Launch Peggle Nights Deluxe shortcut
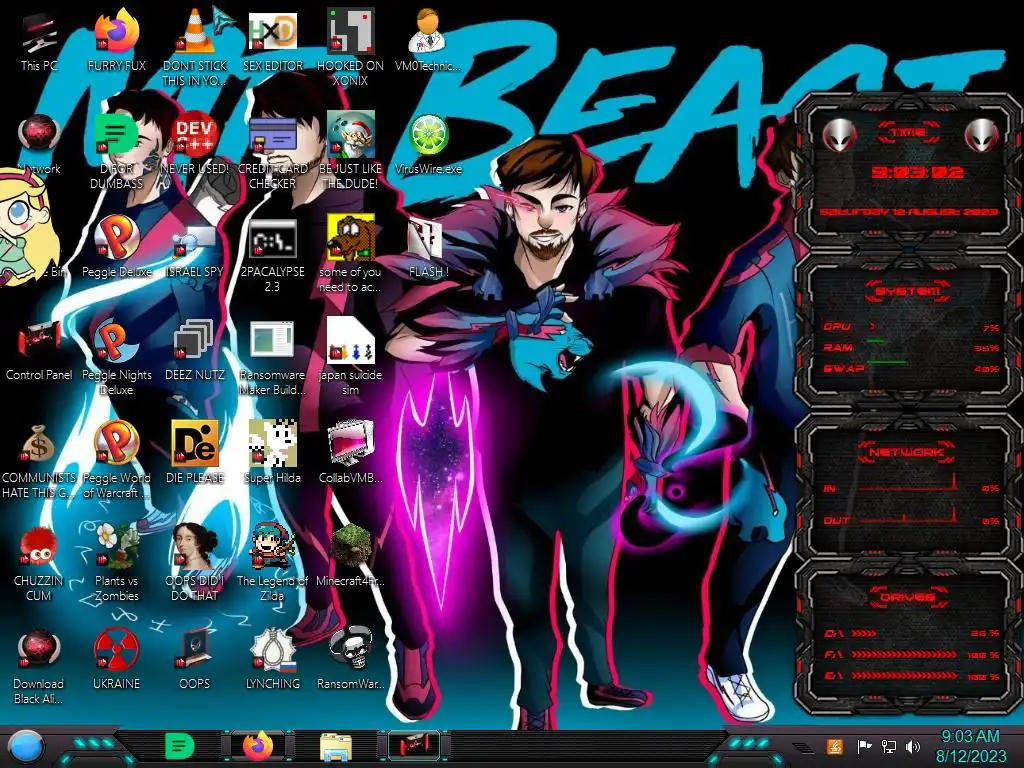Image resolution: width=1024 pixels, height=768 pixels. (x=116, y=341)
